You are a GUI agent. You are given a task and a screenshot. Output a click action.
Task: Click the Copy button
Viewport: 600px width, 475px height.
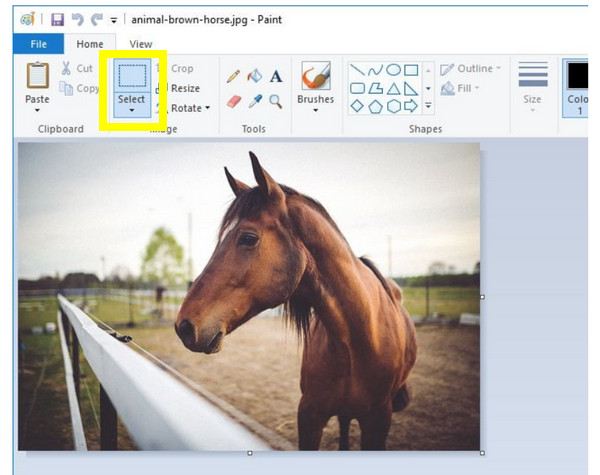(x=79, y=88)
